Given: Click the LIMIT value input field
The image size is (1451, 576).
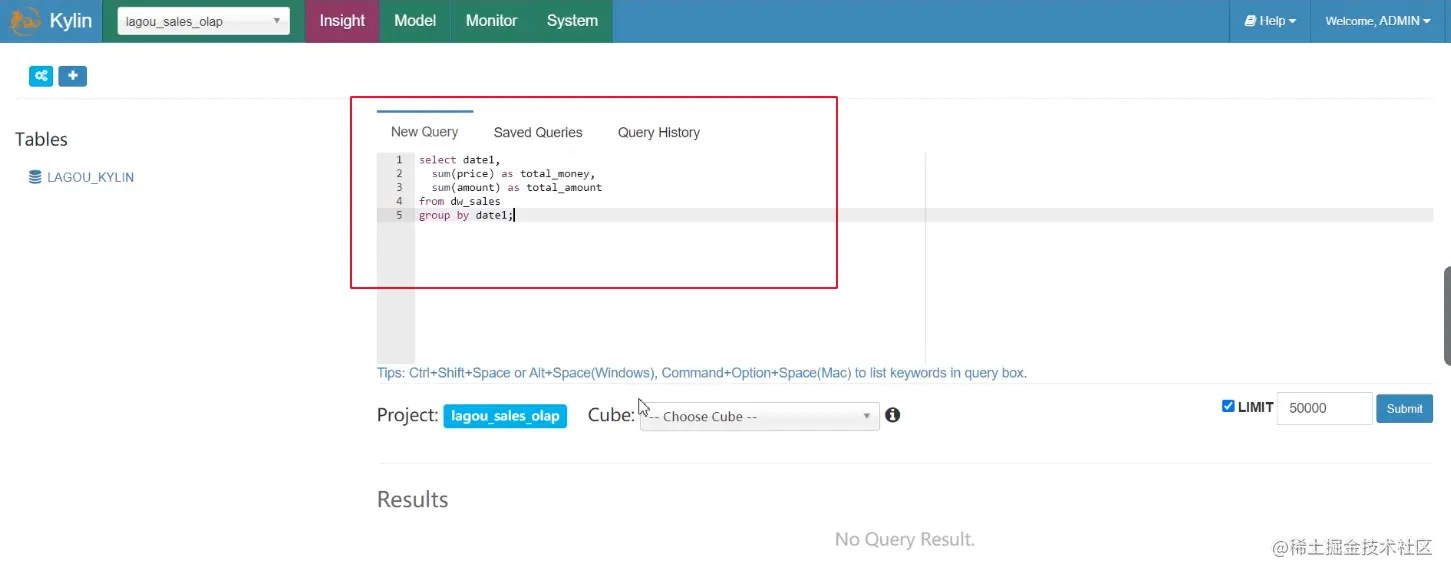Looking at the screenshot, I should coord(1324,408).
